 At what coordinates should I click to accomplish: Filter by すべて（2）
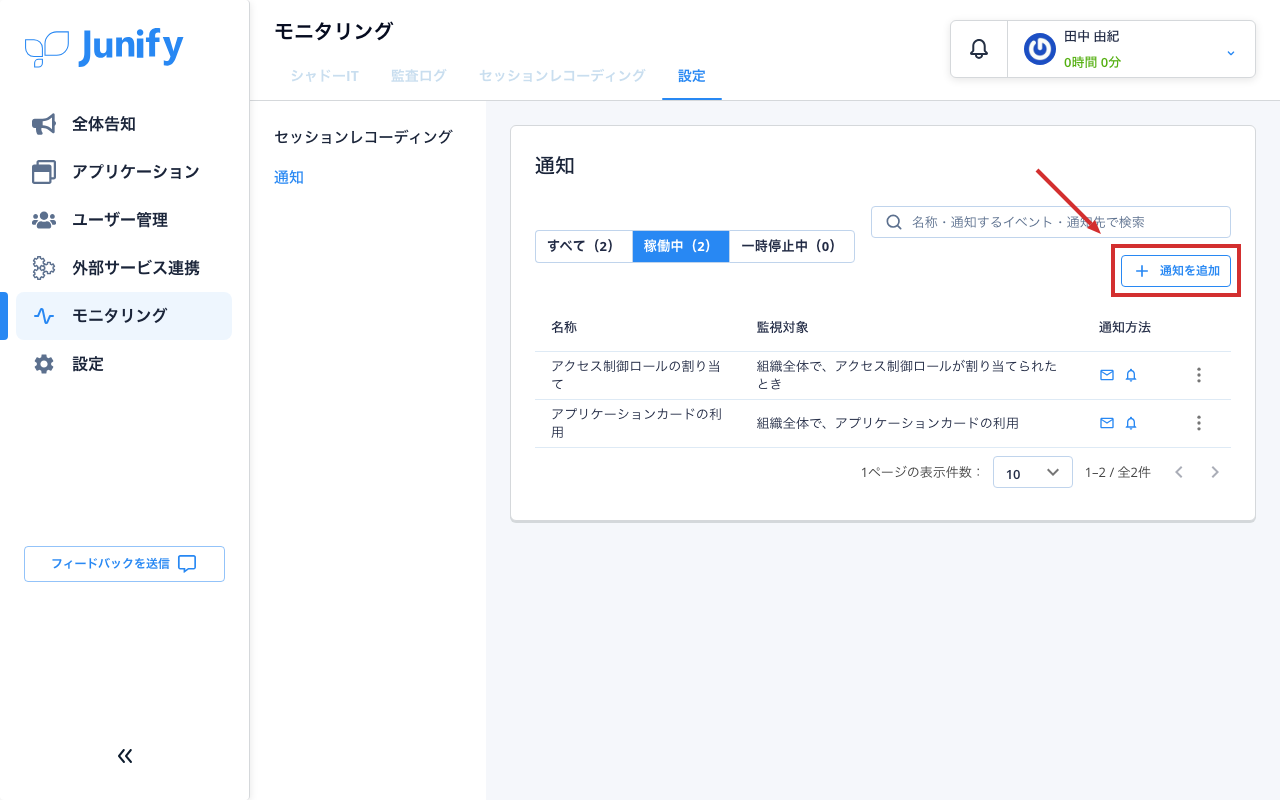coord(584,246)
